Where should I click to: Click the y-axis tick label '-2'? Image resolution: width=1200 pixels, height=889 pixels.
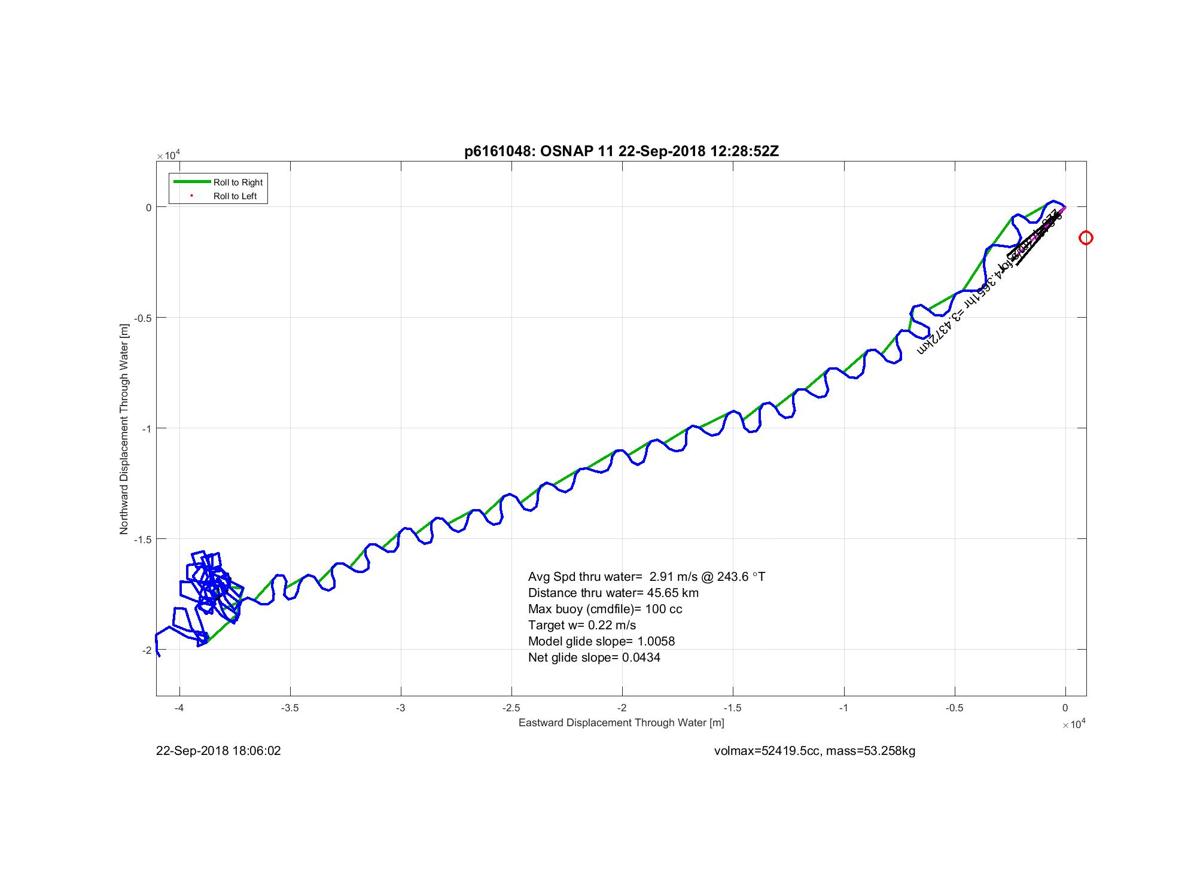tap(146, 650)
